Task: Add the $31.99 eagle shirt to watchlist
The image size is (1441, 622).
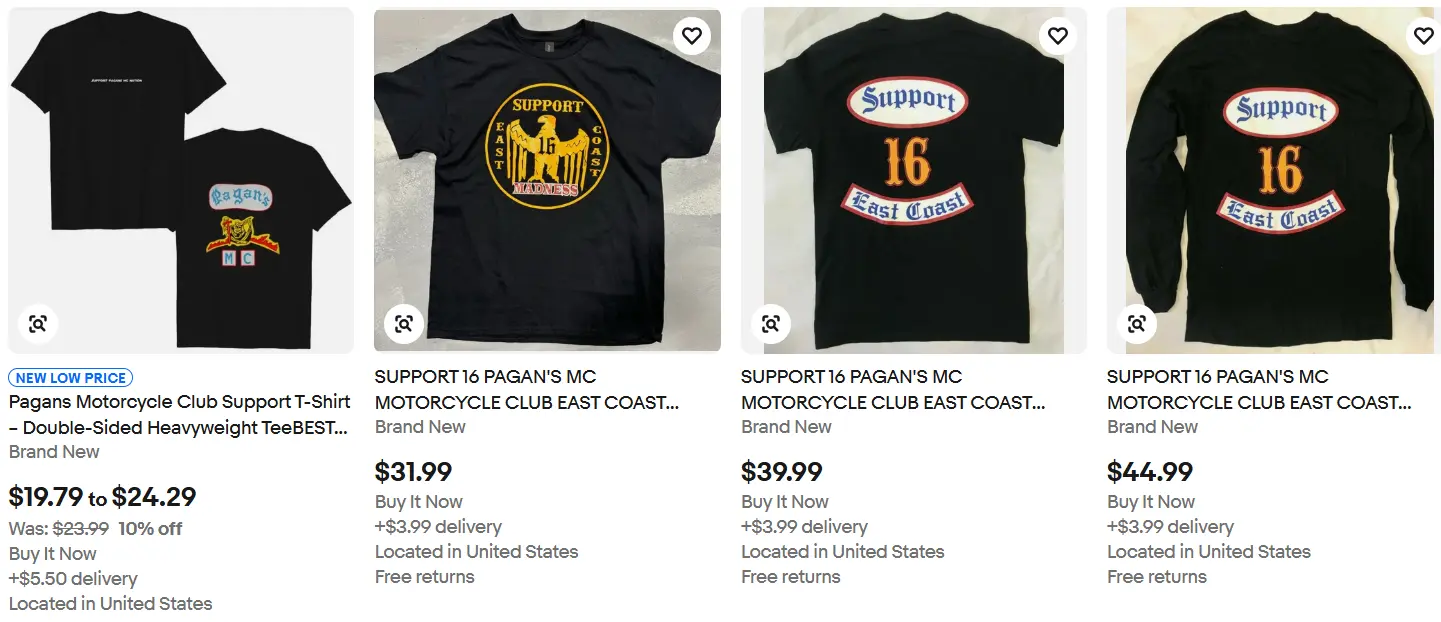Action: 691,36
